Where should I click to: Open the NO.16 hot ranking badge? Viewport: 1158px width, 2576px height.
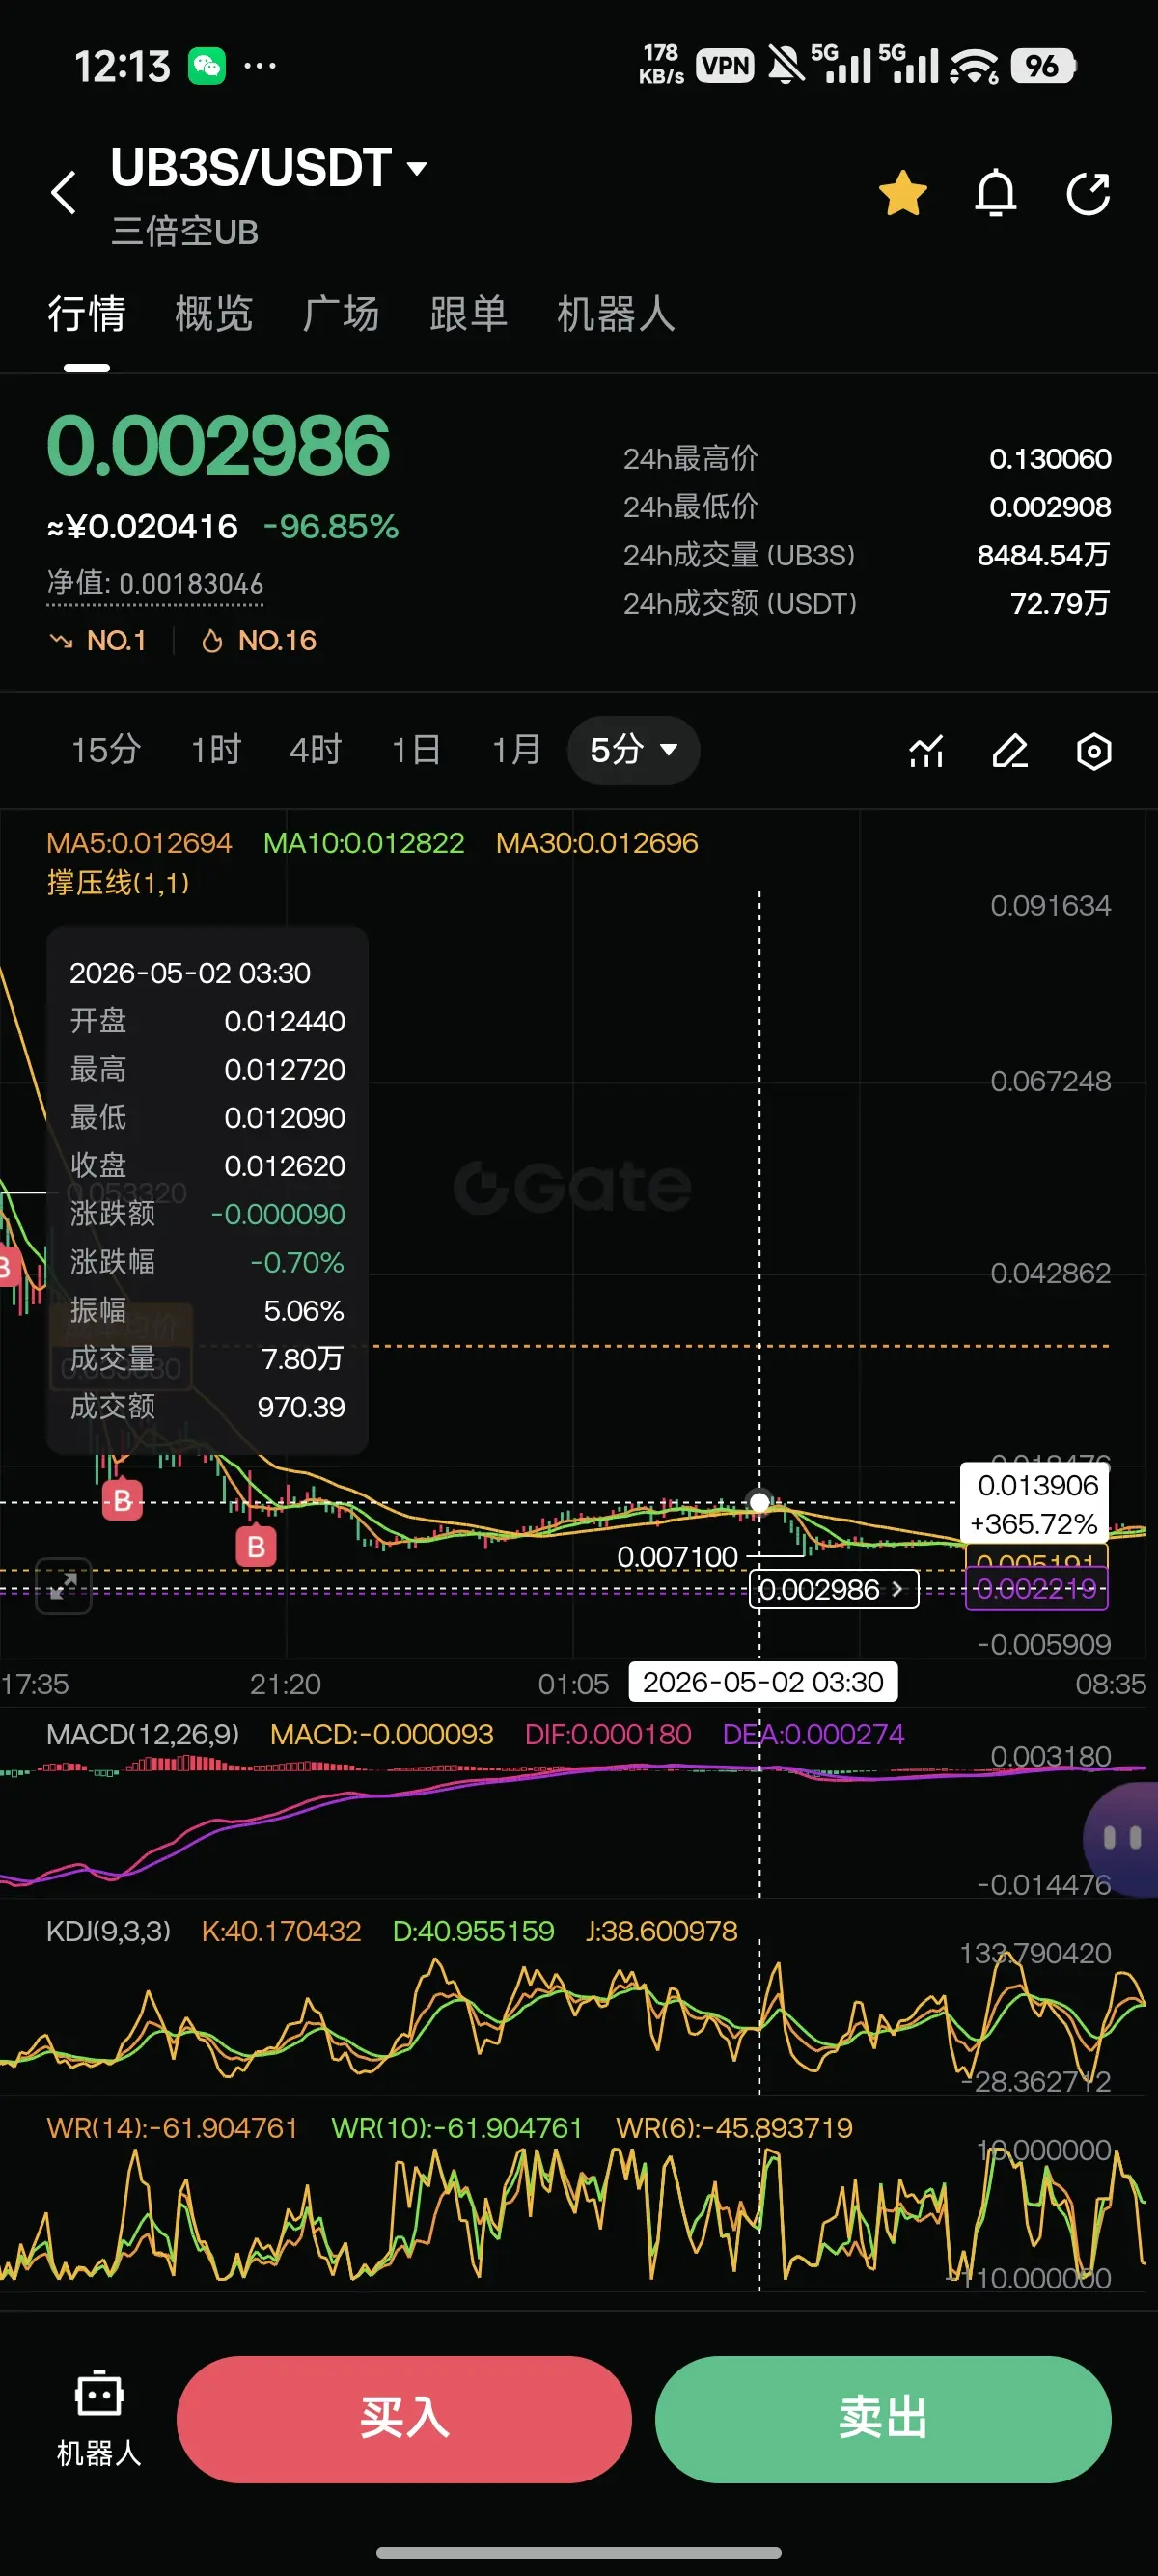[x=259, y=640]
